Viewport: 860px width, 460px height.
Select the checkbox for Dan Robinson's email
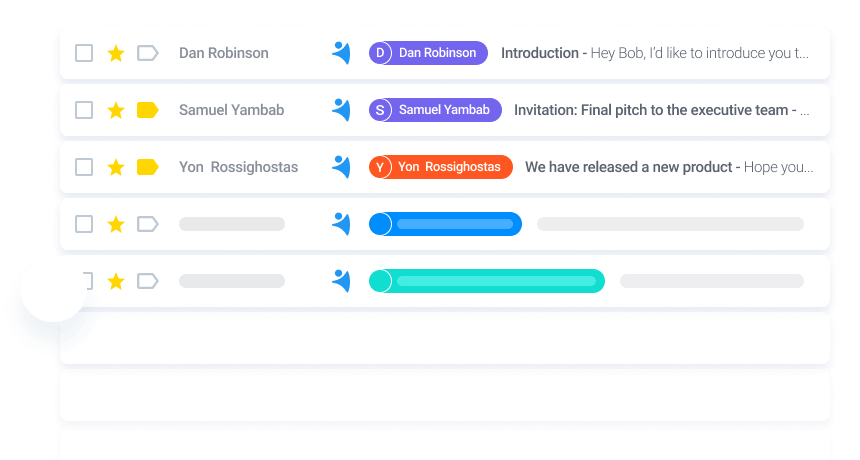coord(84,53)
